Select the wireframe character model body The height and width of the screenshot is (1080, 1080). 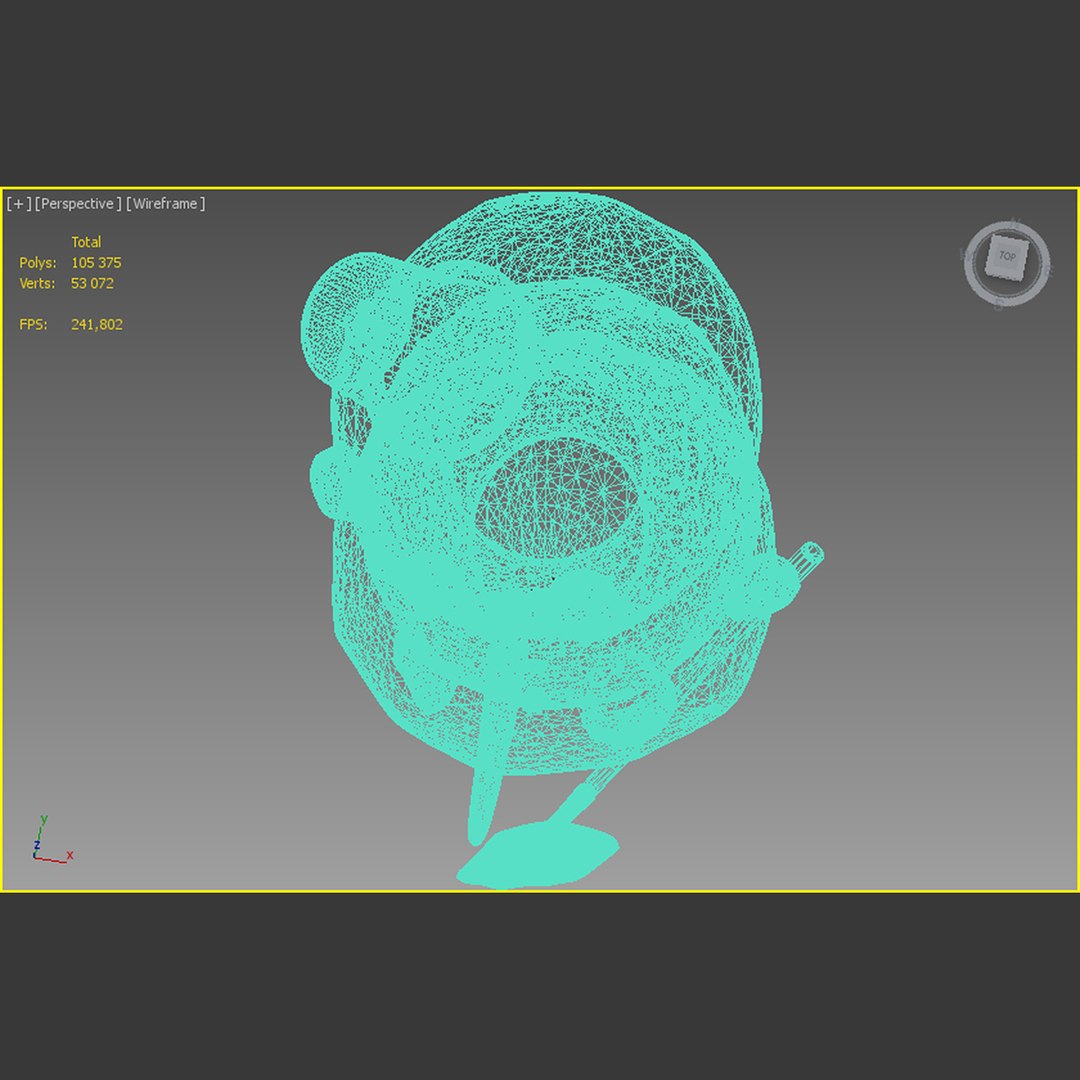tap(551, 482)
